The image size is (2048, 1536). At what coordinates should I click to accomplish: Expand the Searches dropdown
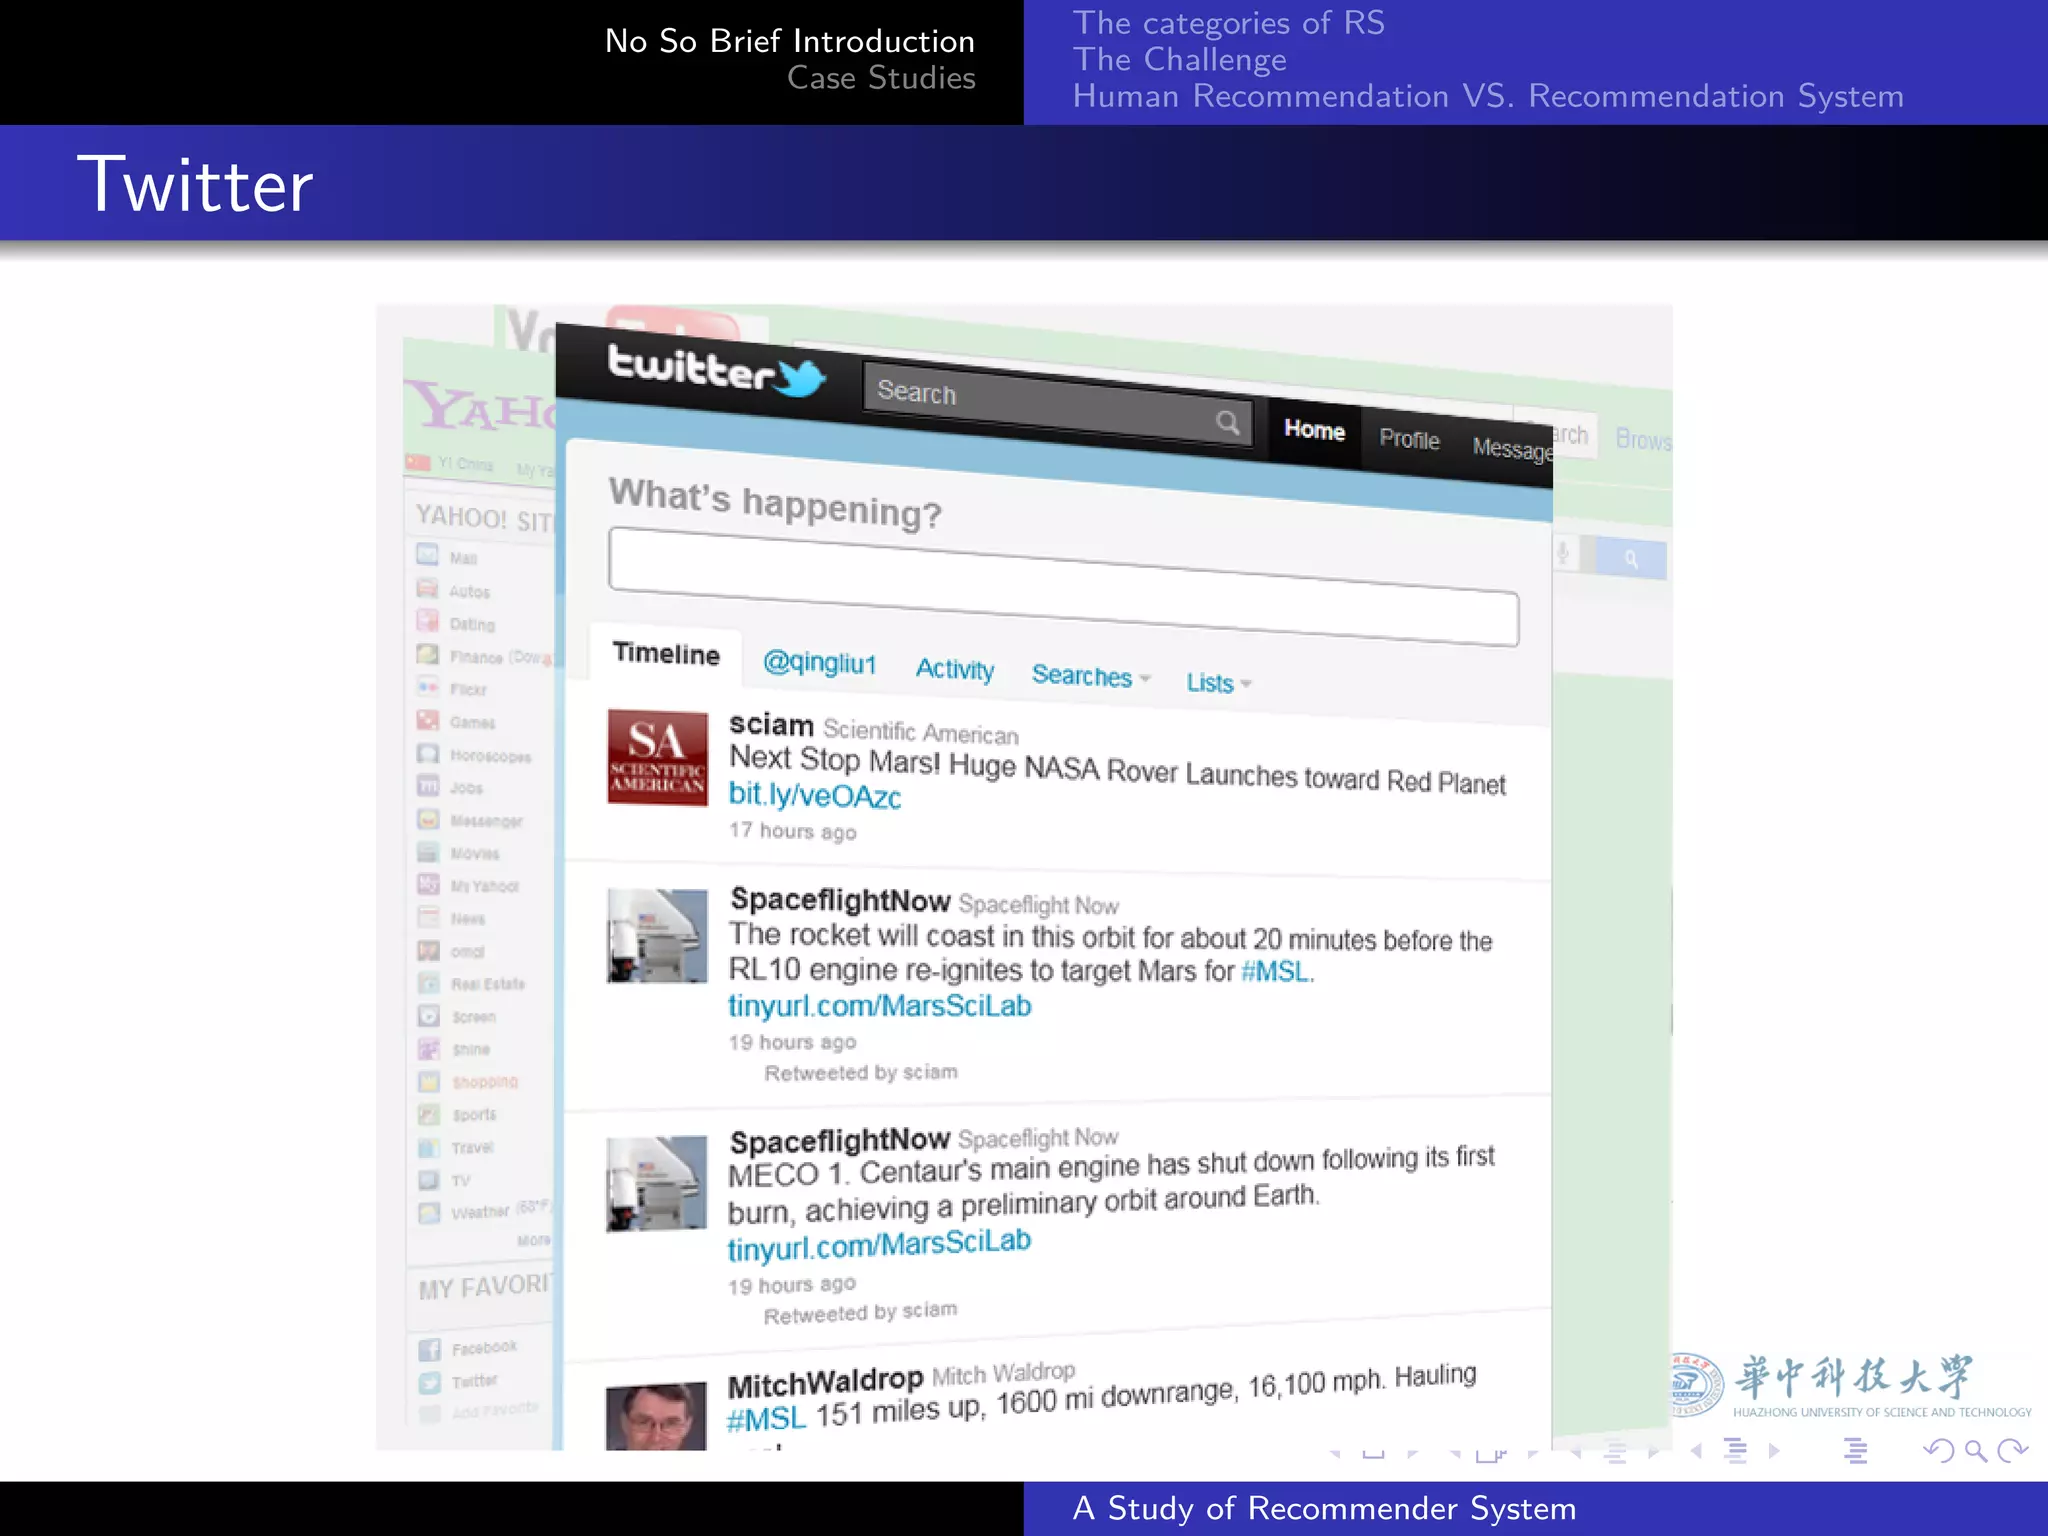[x=1090, y=677]
